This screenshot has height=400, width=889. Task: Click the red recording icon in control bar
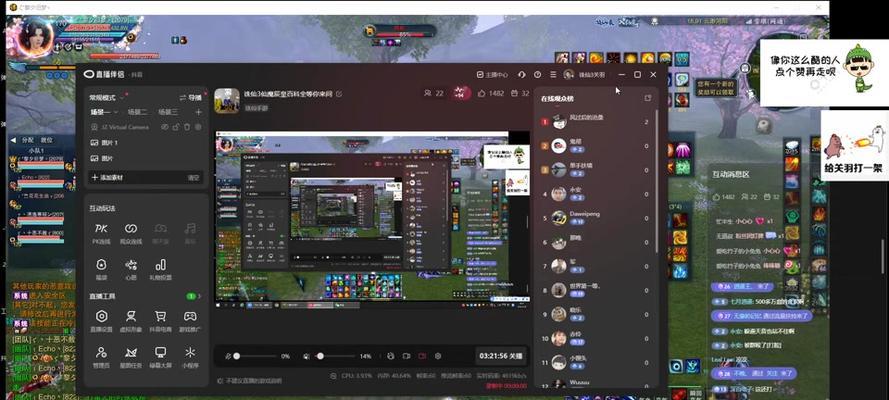(x=422, y=356)
